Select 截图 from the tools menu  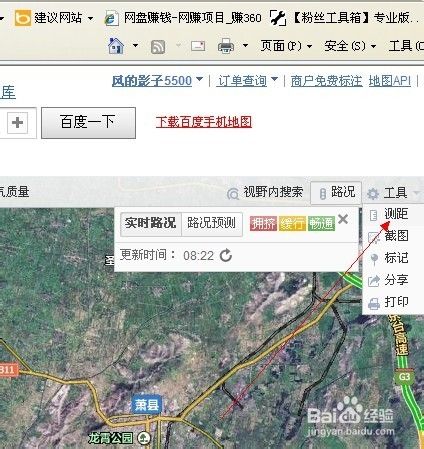pos(393,236)
